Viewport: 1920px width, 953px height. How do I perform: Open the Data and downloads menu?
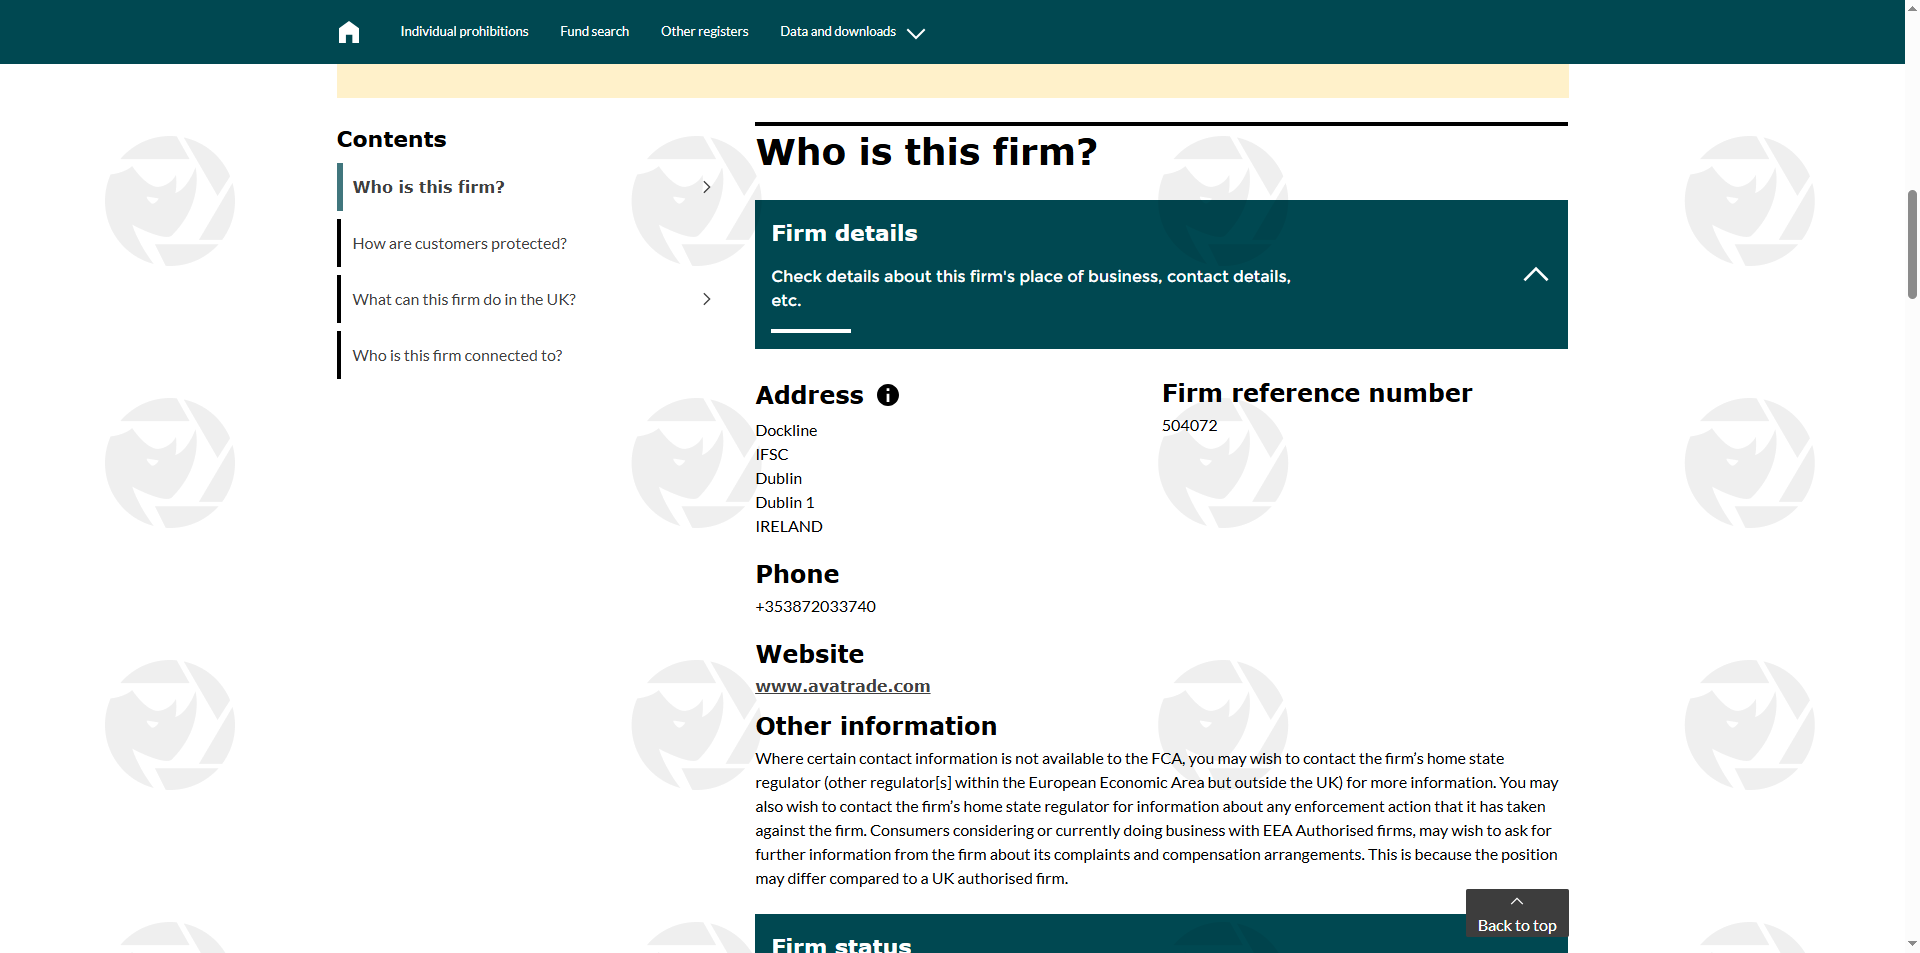pos(838,32)
